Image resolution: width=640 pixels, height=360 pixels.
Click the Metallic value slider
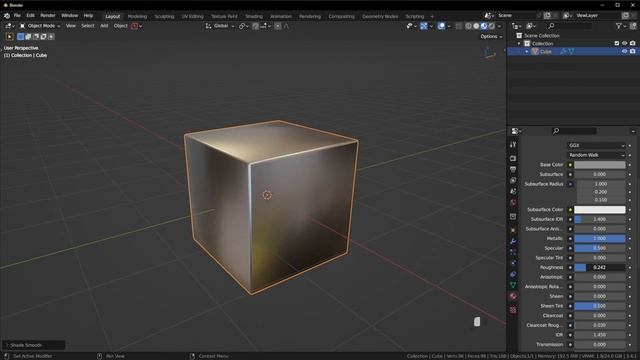[x=600, y=239]
